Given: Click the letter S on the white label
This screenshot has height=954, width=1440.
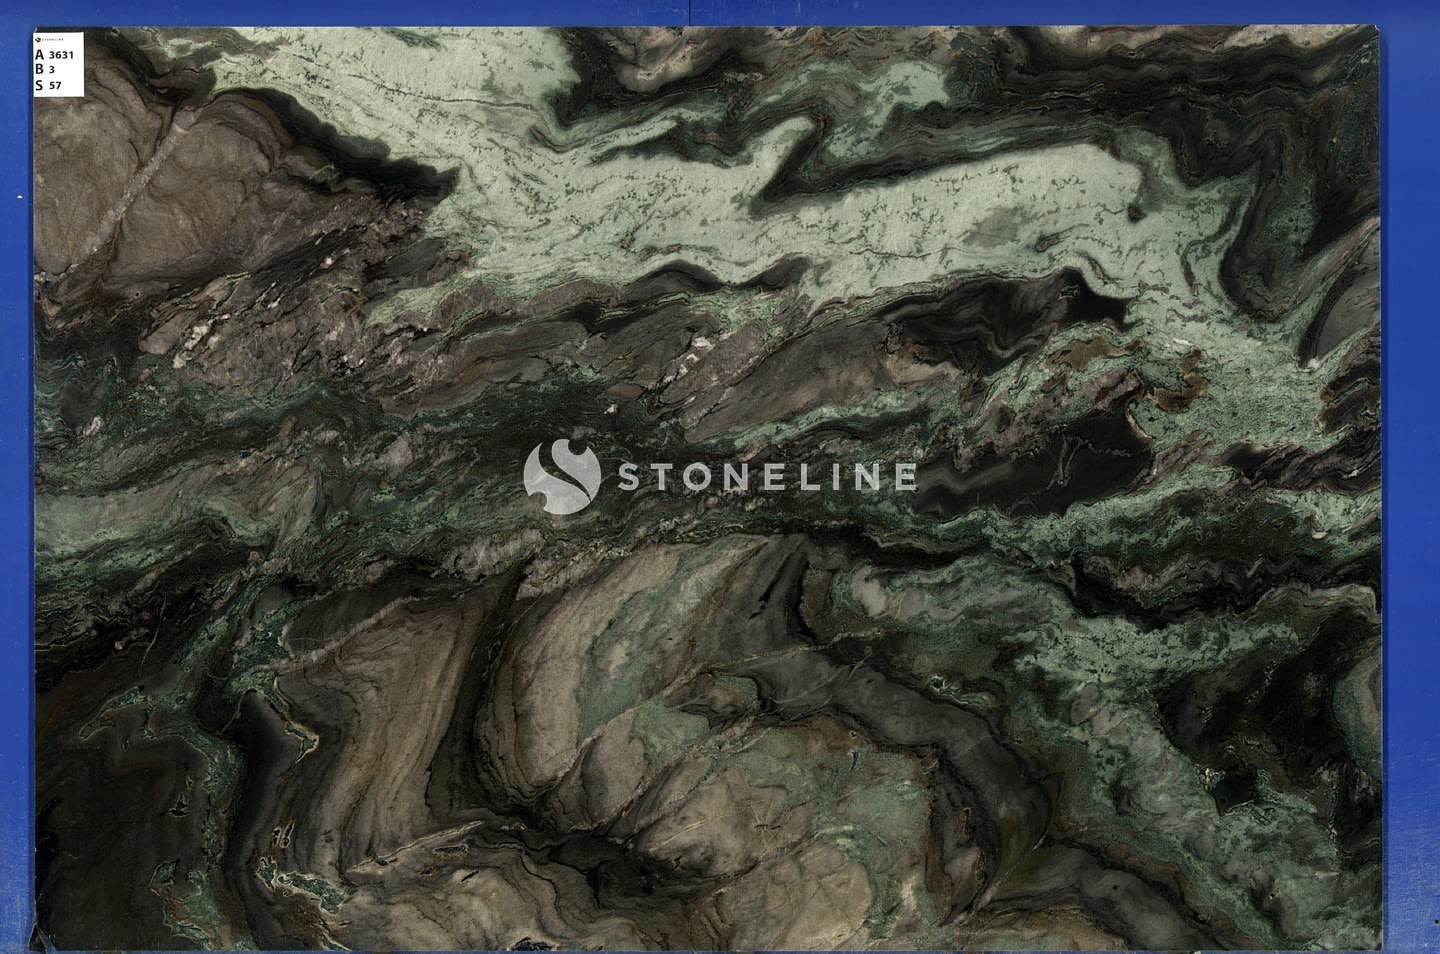Looking at the screenshot, I should [39, 85].
